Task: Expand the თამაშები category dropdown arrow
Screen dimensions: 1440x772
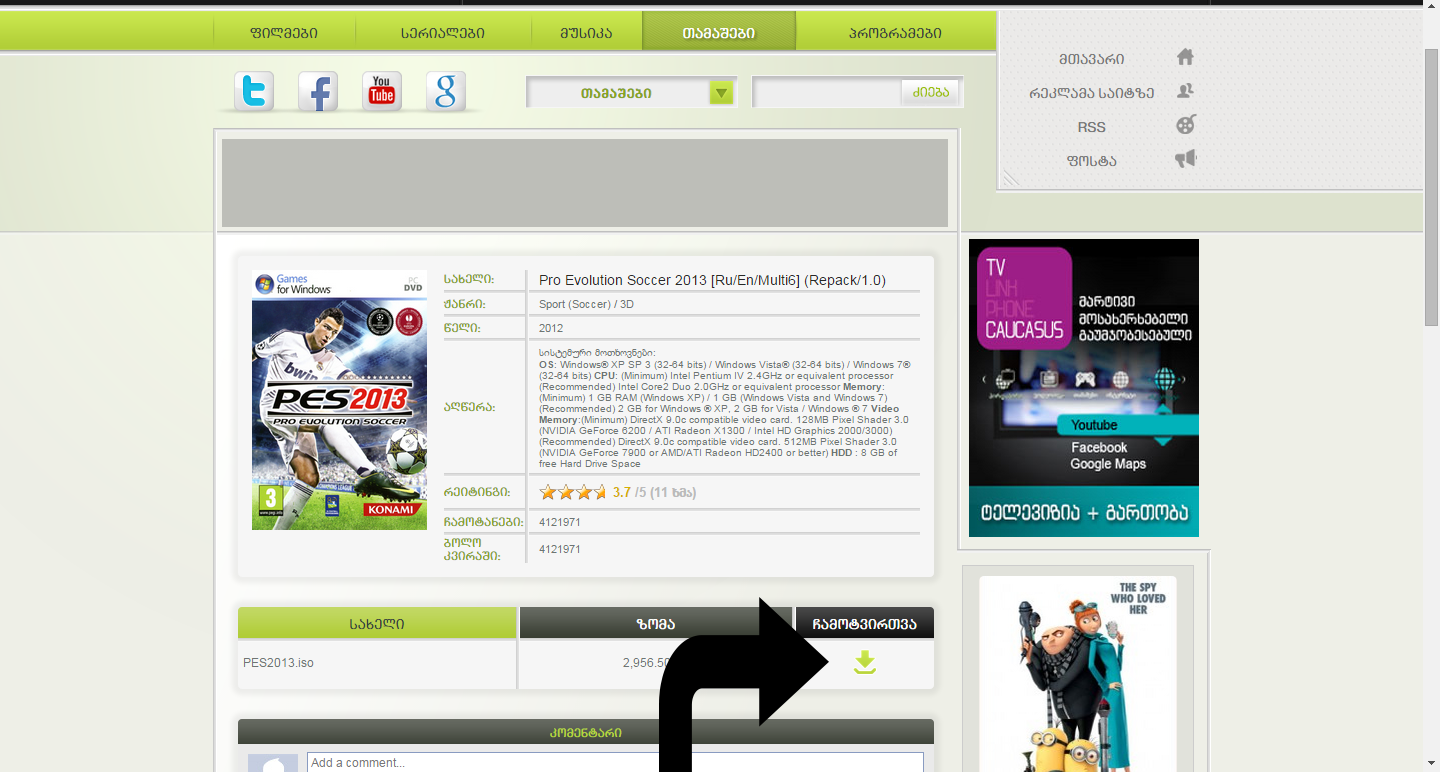Action: (x=722, y=93)
